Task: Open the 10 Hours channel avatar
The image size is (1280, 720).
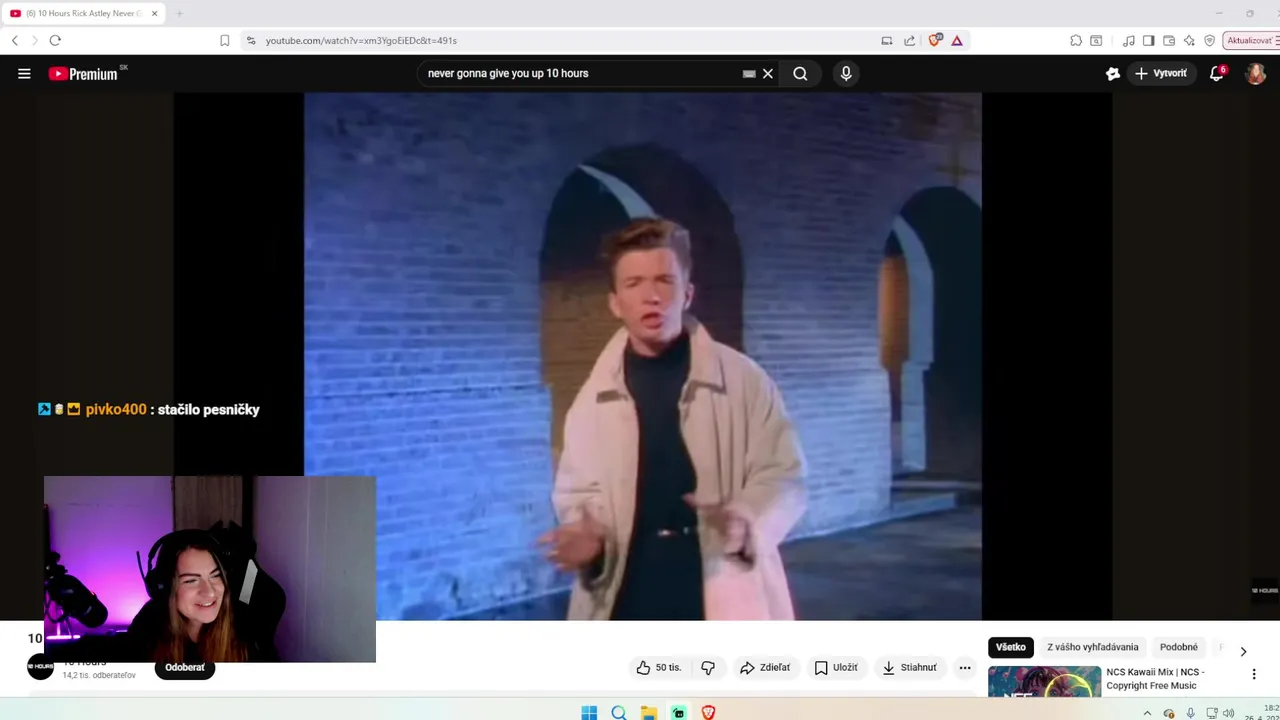Action: tap(40, 667)
